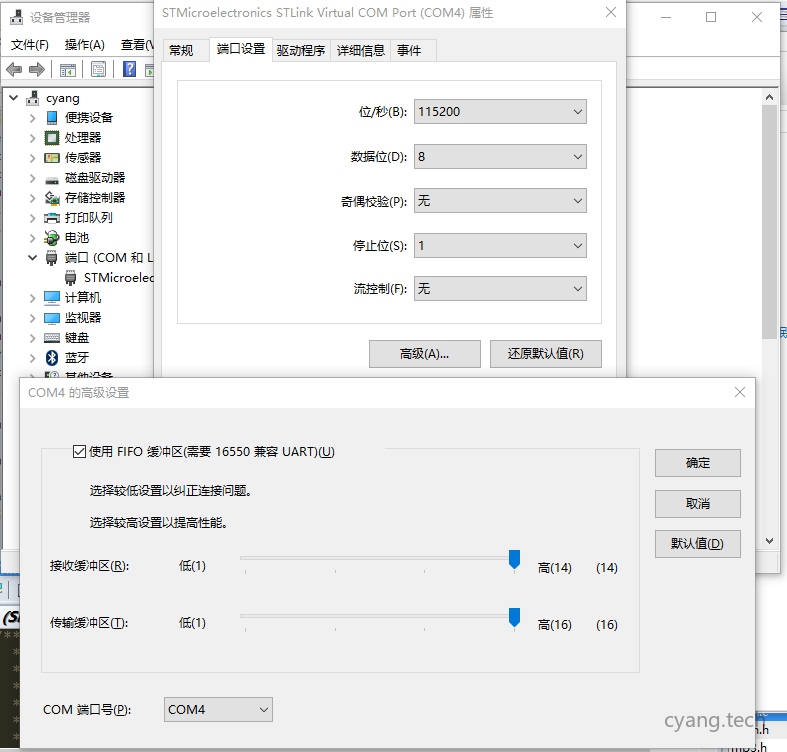Expand the portable devices node
Image resolution: width=787 pixels, height=752 pixels.
[x=33, y=118]
